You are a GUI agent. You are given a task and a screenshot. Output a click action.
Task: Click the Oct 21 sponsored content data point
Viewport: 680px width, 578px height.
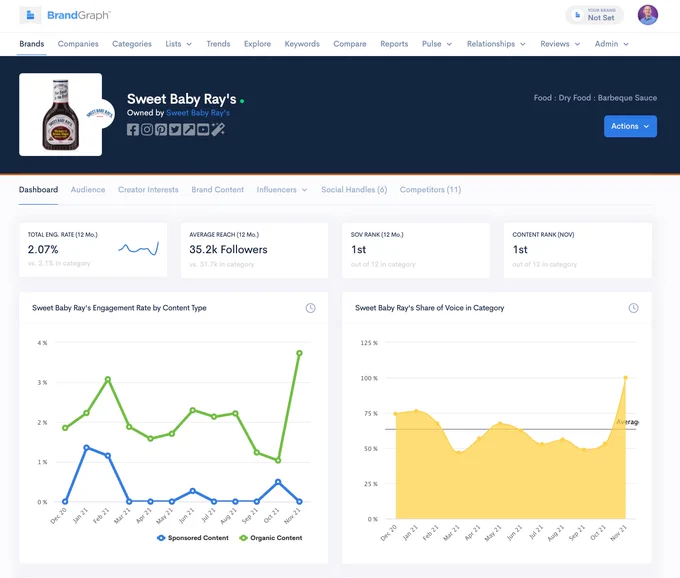[278, 482]
